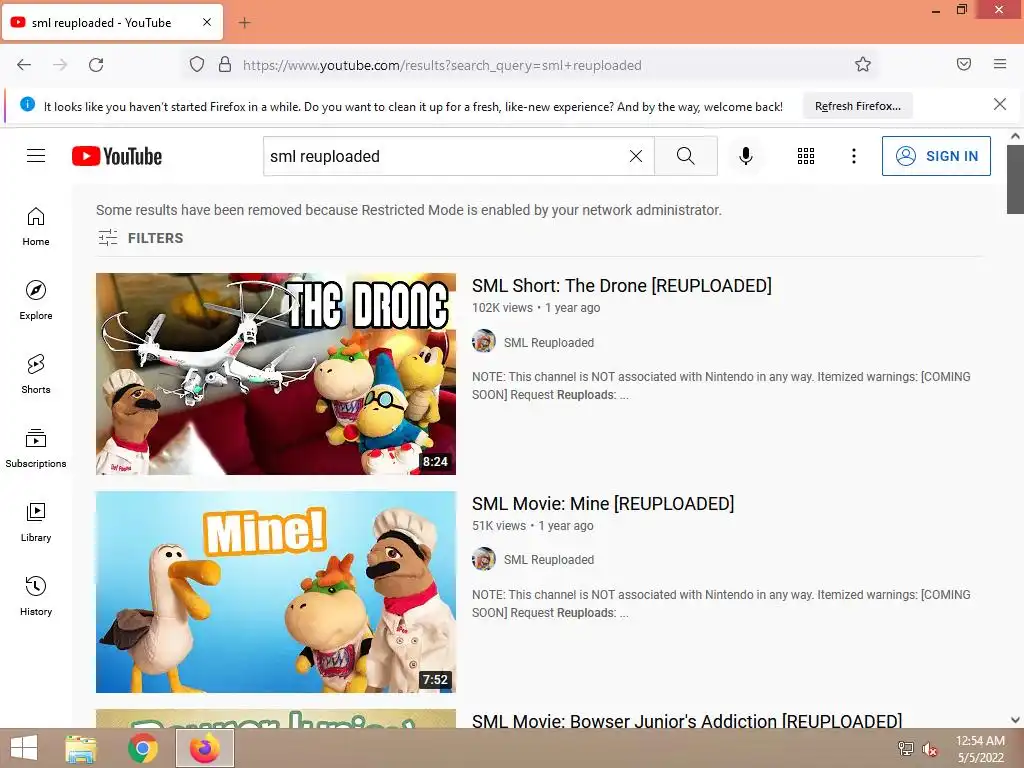Show site security padlock info
This screenshot has width=1024, height=768.
tap(225, 65)
